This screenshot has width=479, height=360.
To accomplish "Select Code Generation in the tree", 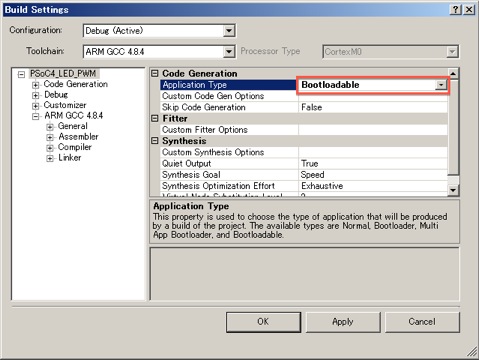I will [76, 84].
